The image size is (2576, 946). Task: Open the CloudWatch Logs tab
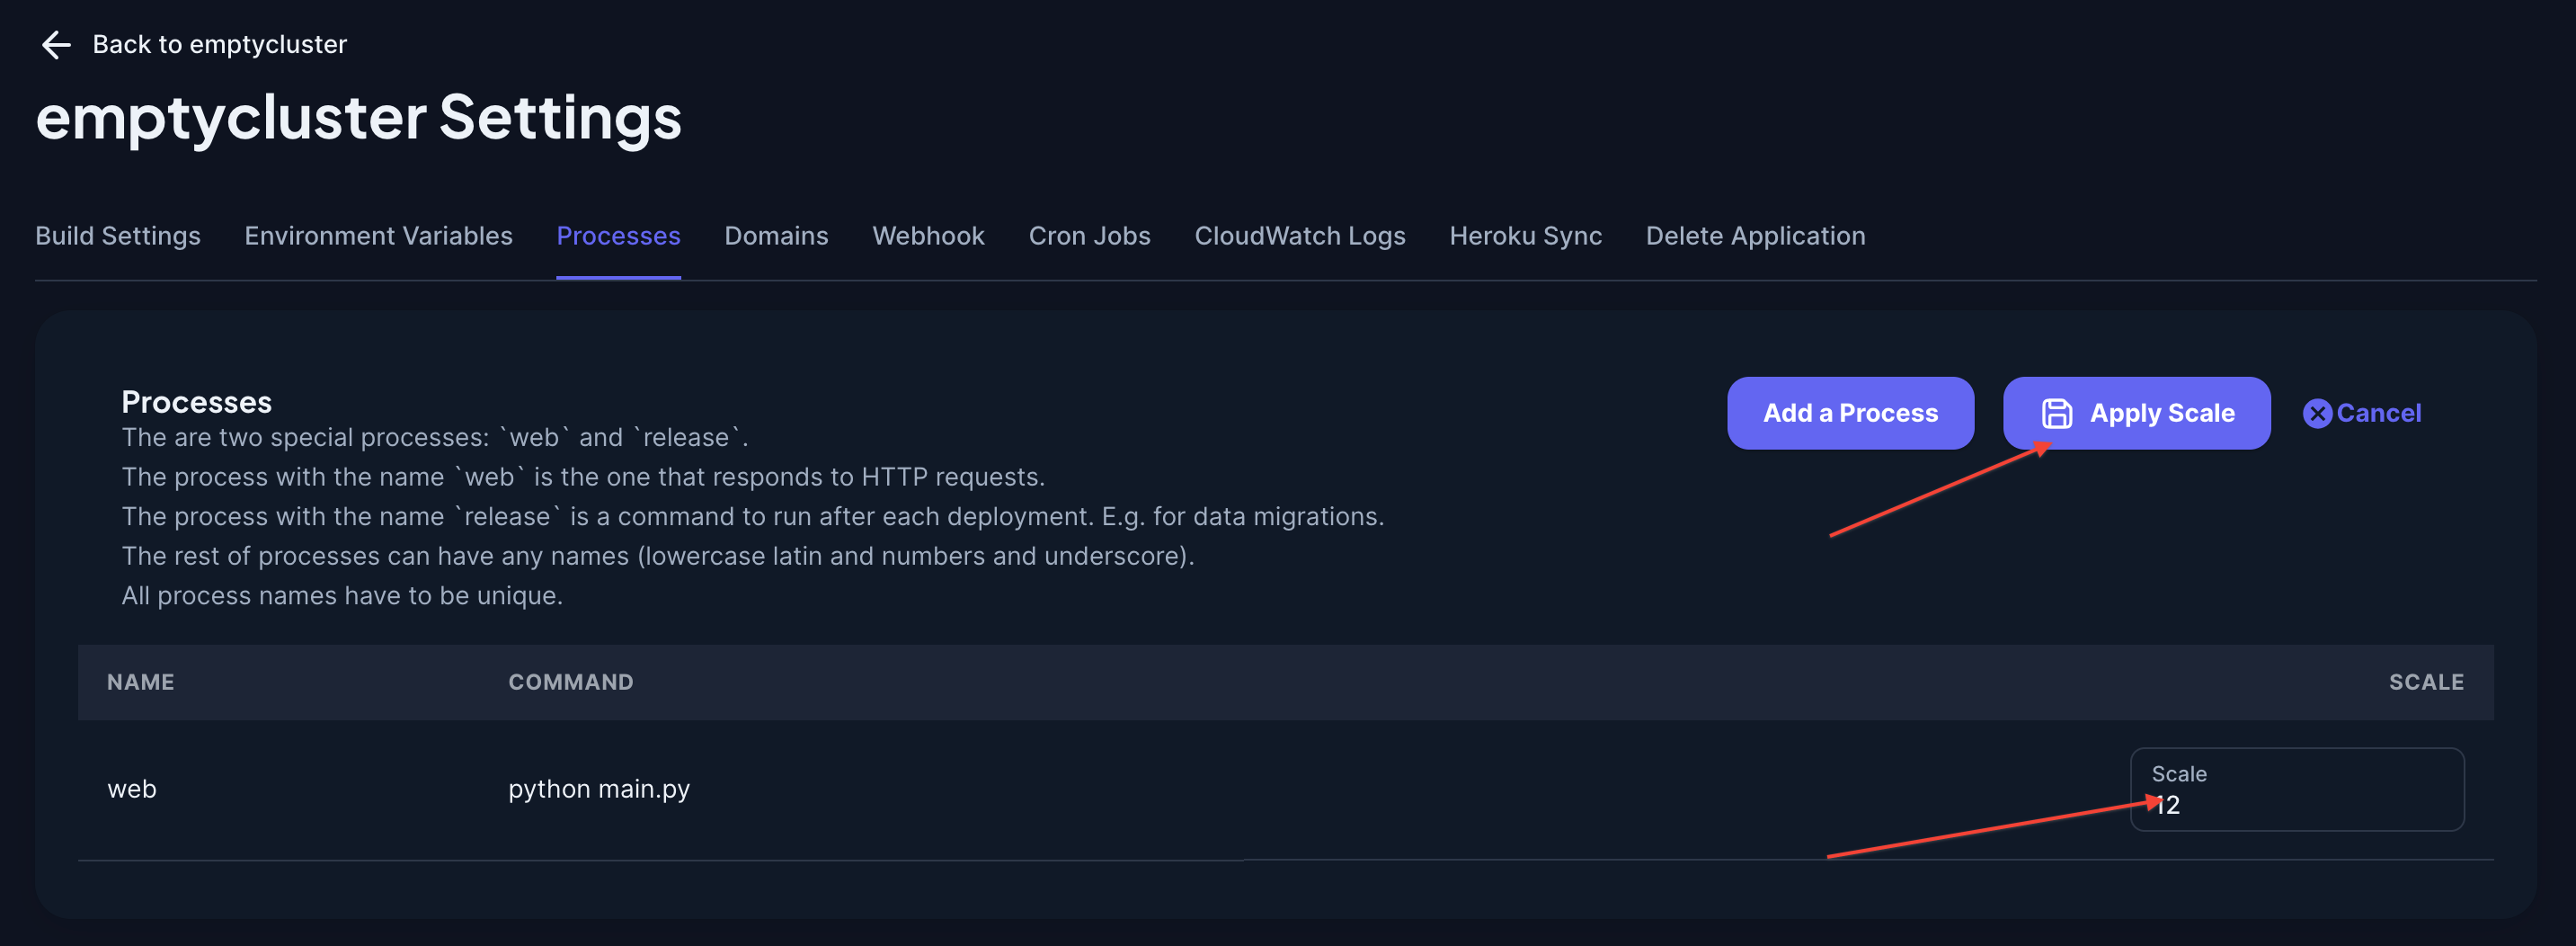click(1299, 236)
